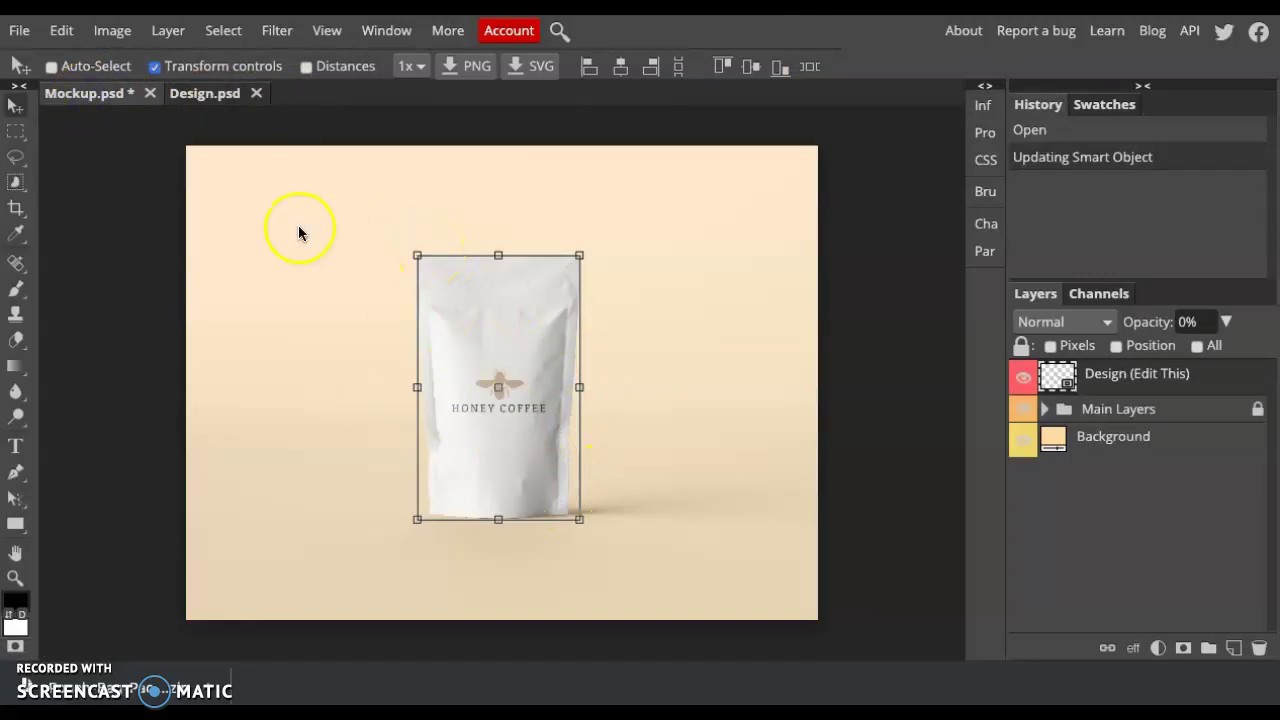The width and height of the screenshot is (1280, 720).
Task: Select the Lasso tool
Action: (x=15, y=157)
